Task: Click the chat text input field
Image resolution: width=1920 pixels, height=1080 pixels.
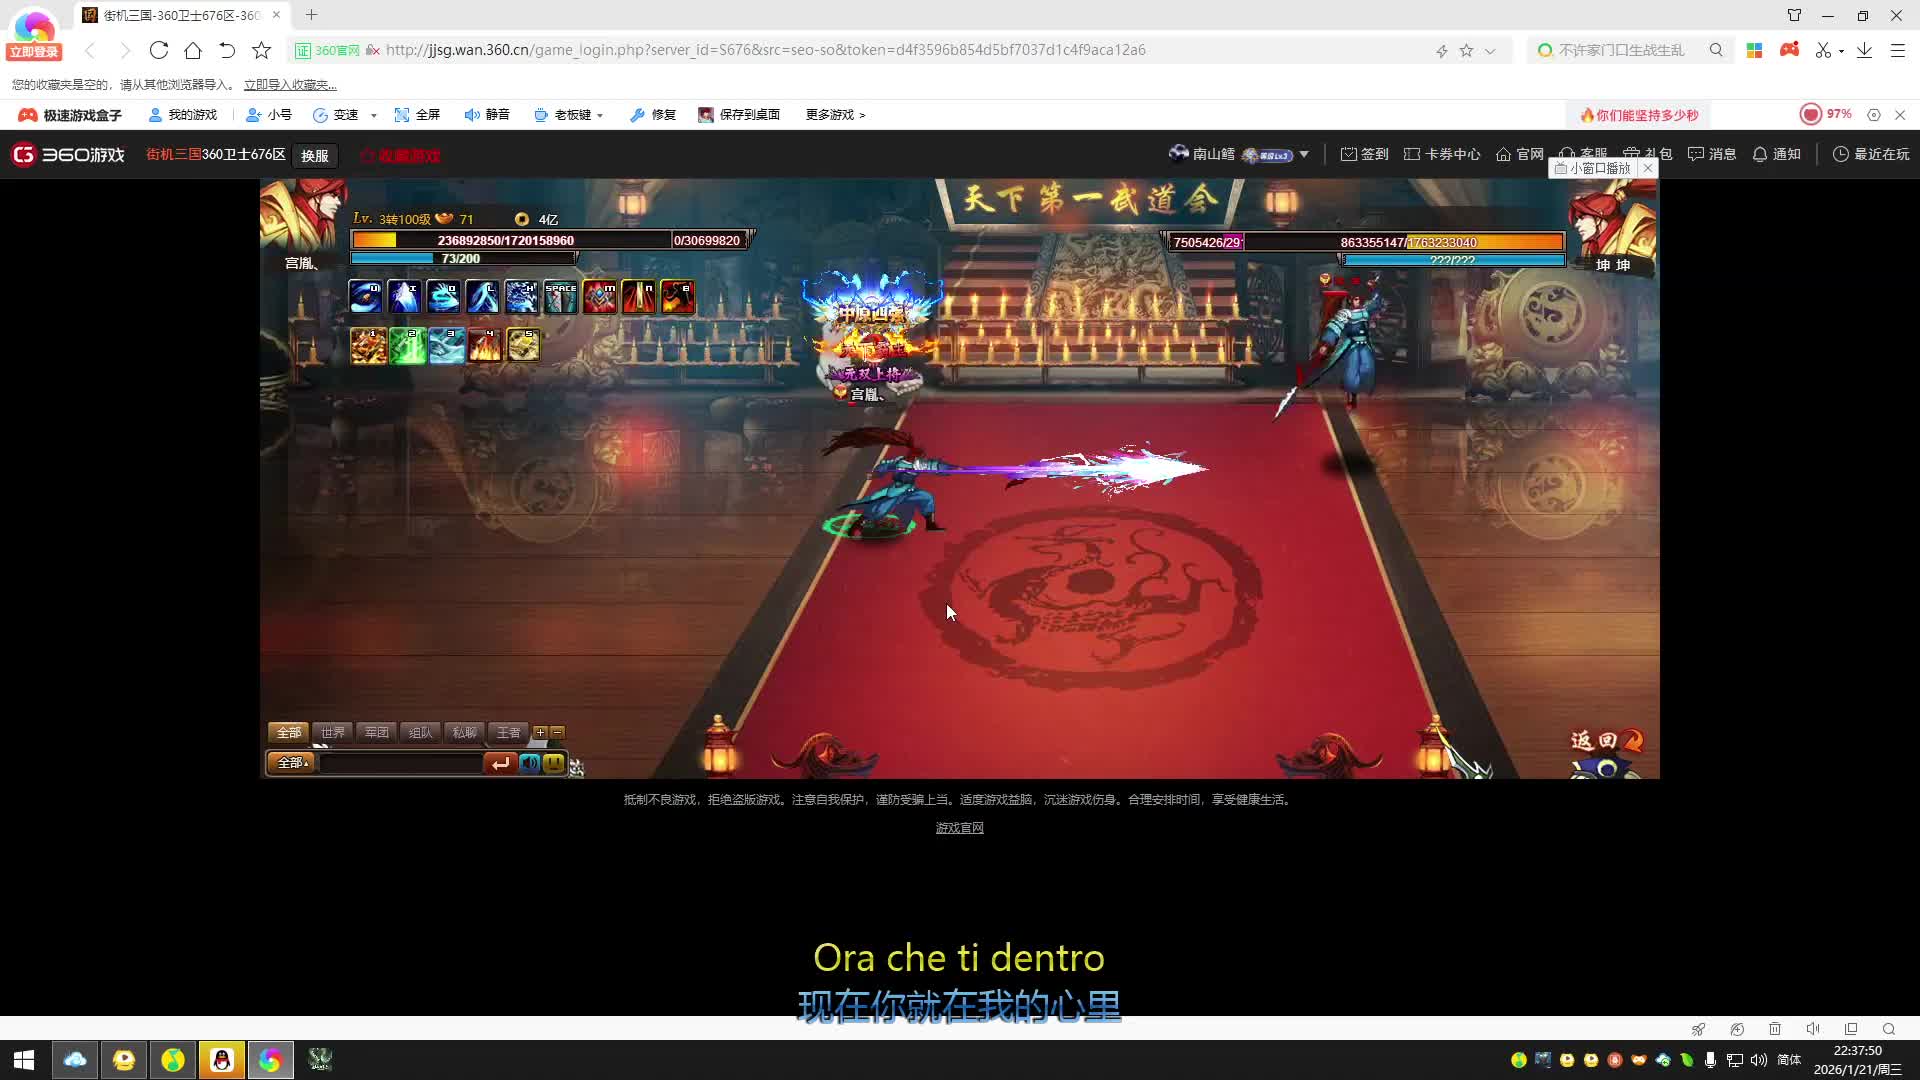Action: [400, 763]
